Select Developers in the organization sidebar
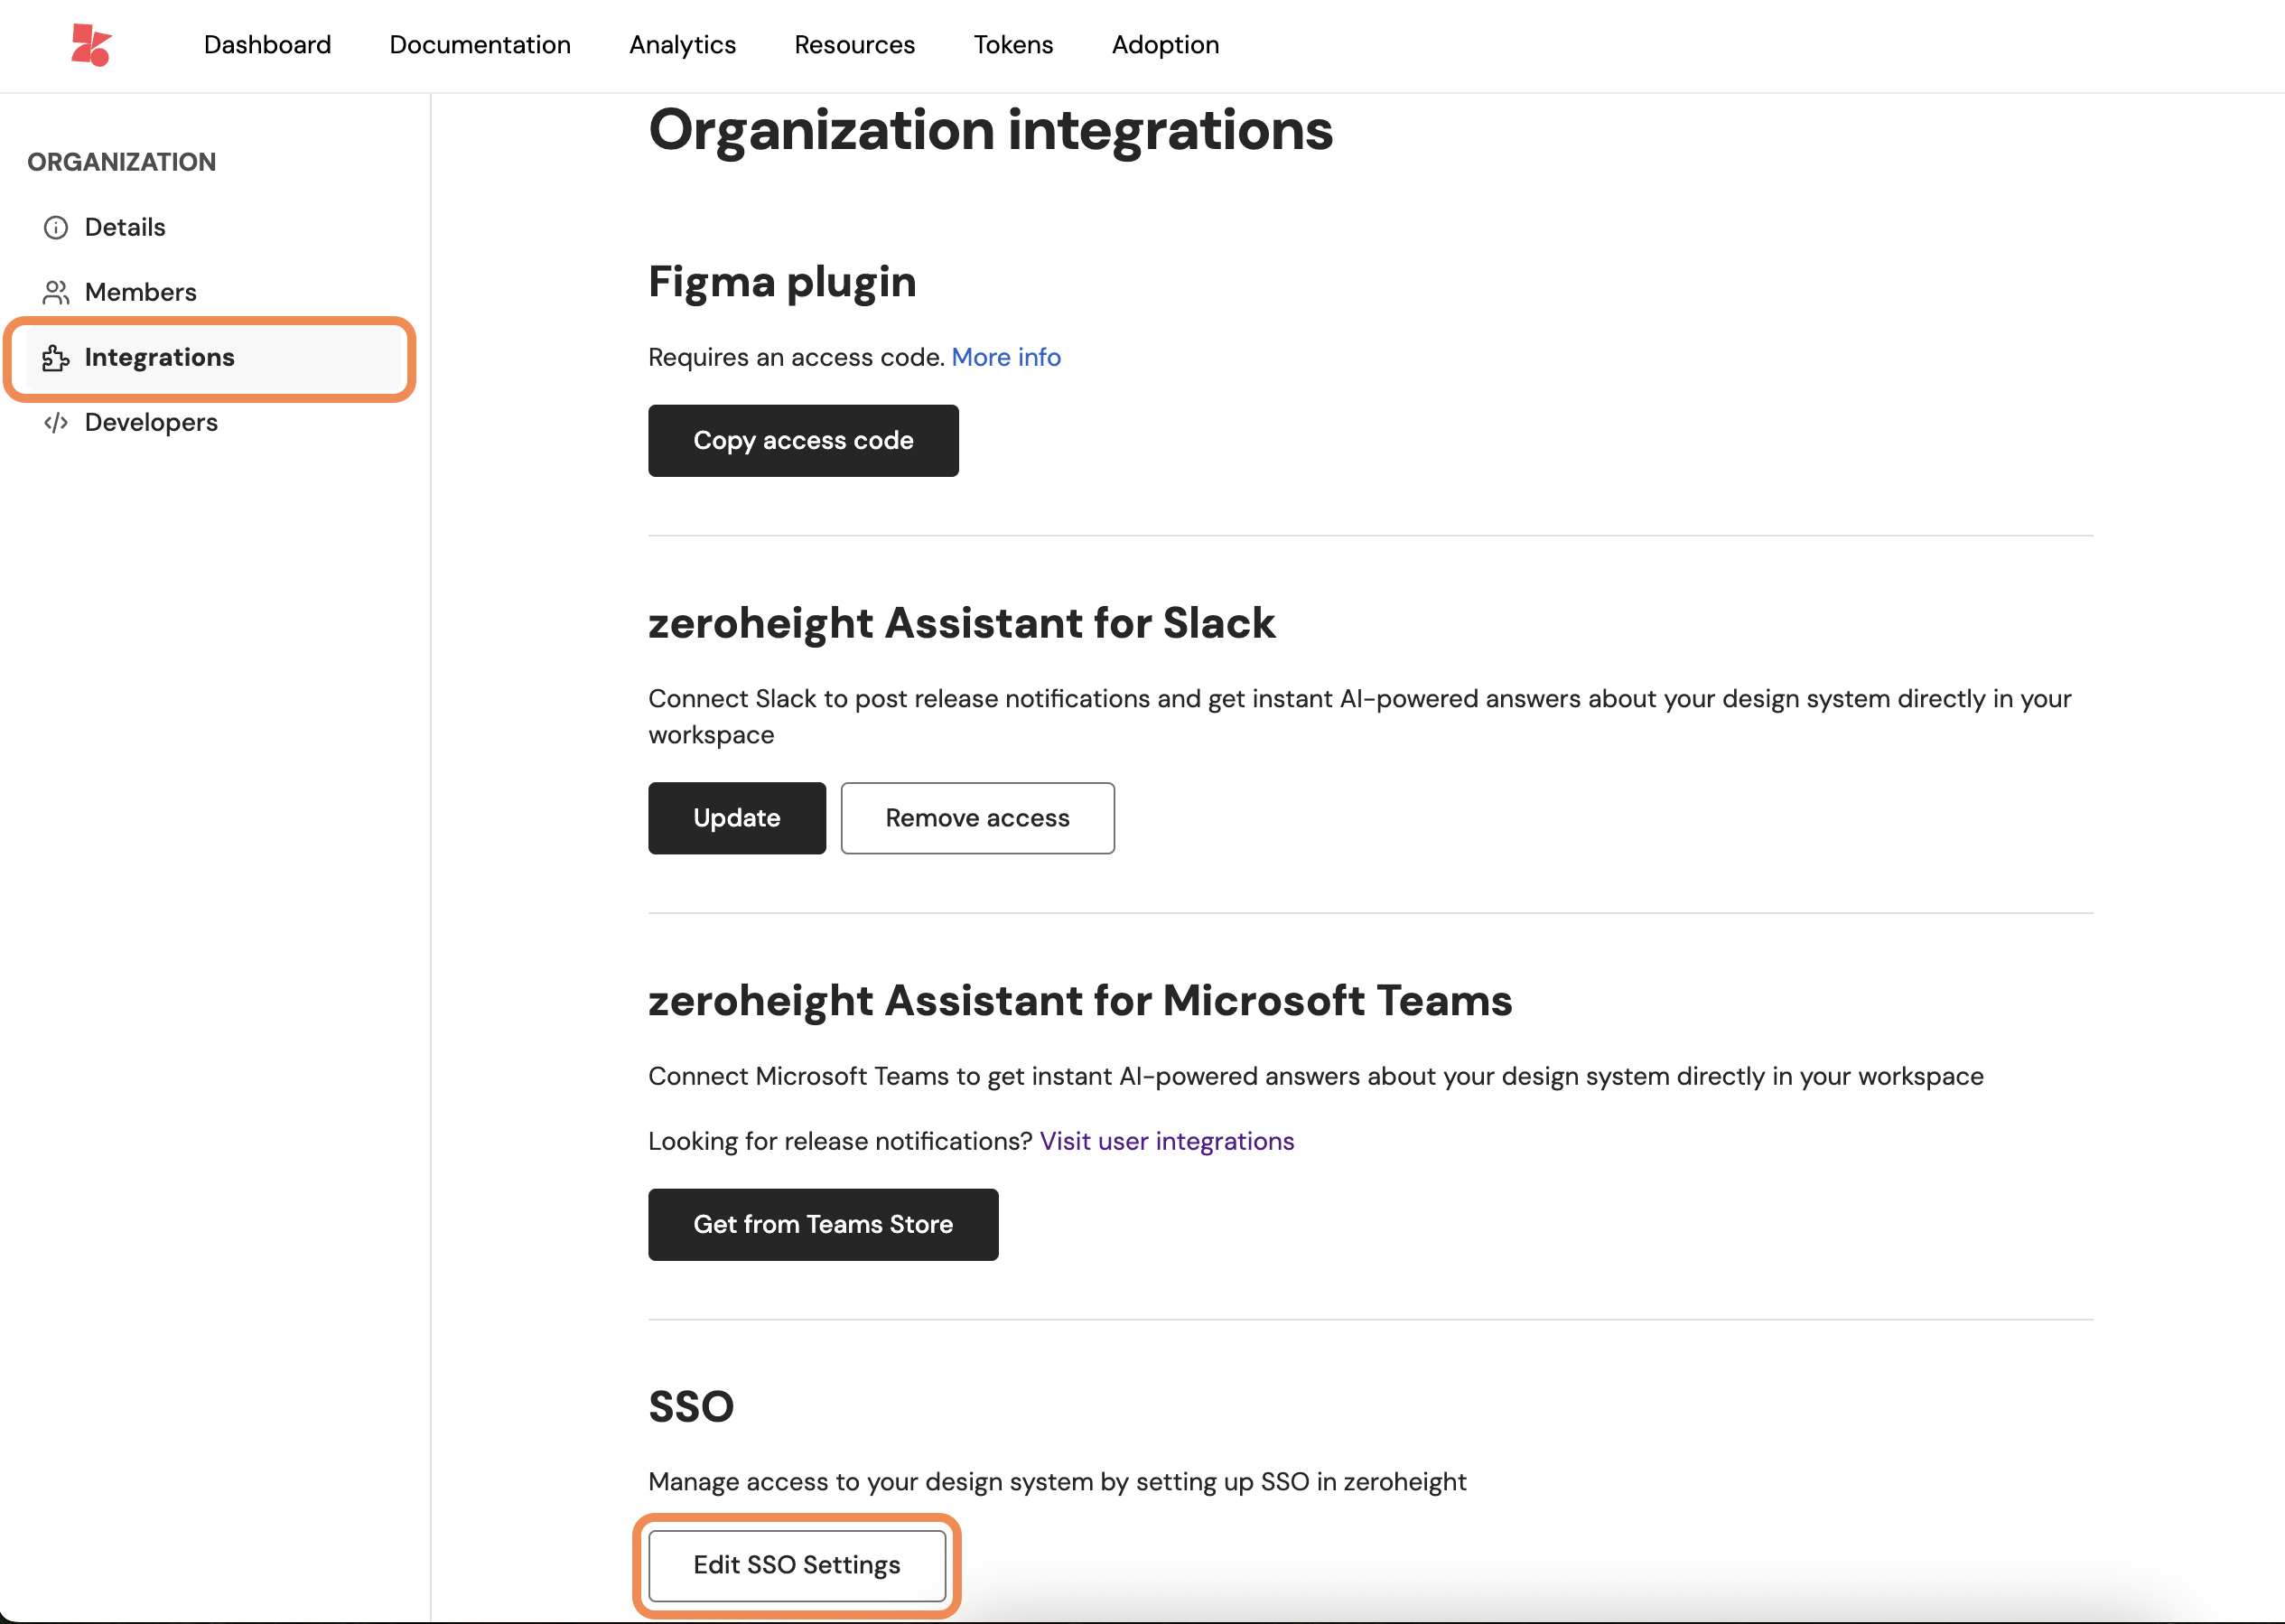 (151, 423)
